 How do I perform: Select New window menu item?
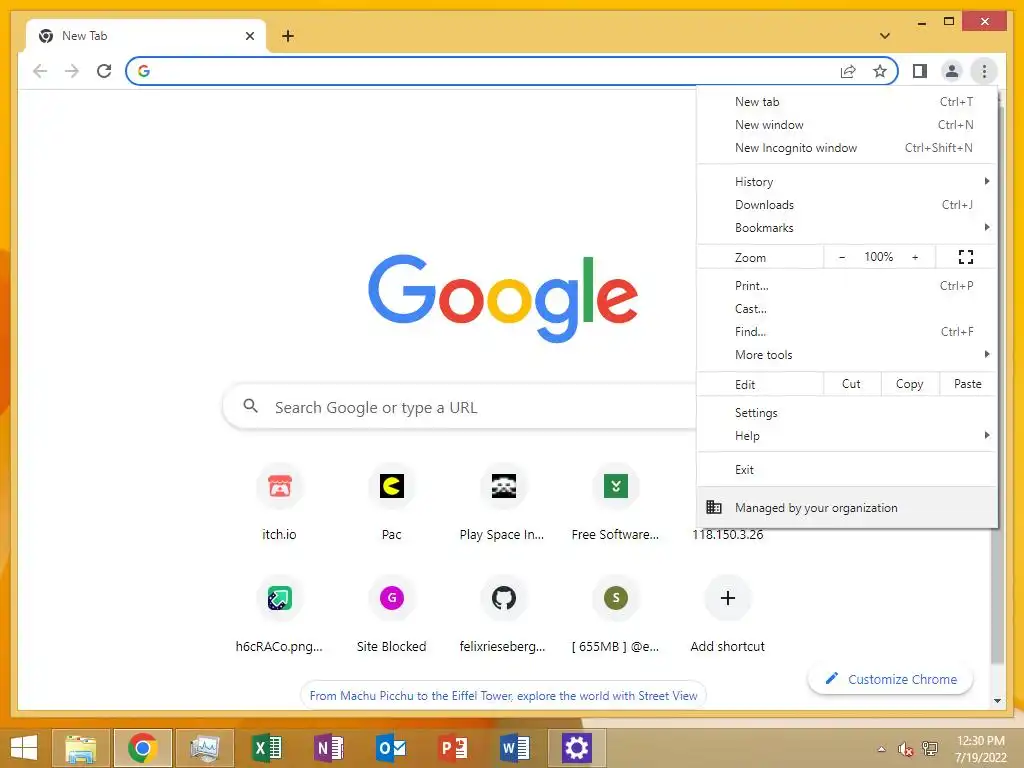[x=847, y=125]
